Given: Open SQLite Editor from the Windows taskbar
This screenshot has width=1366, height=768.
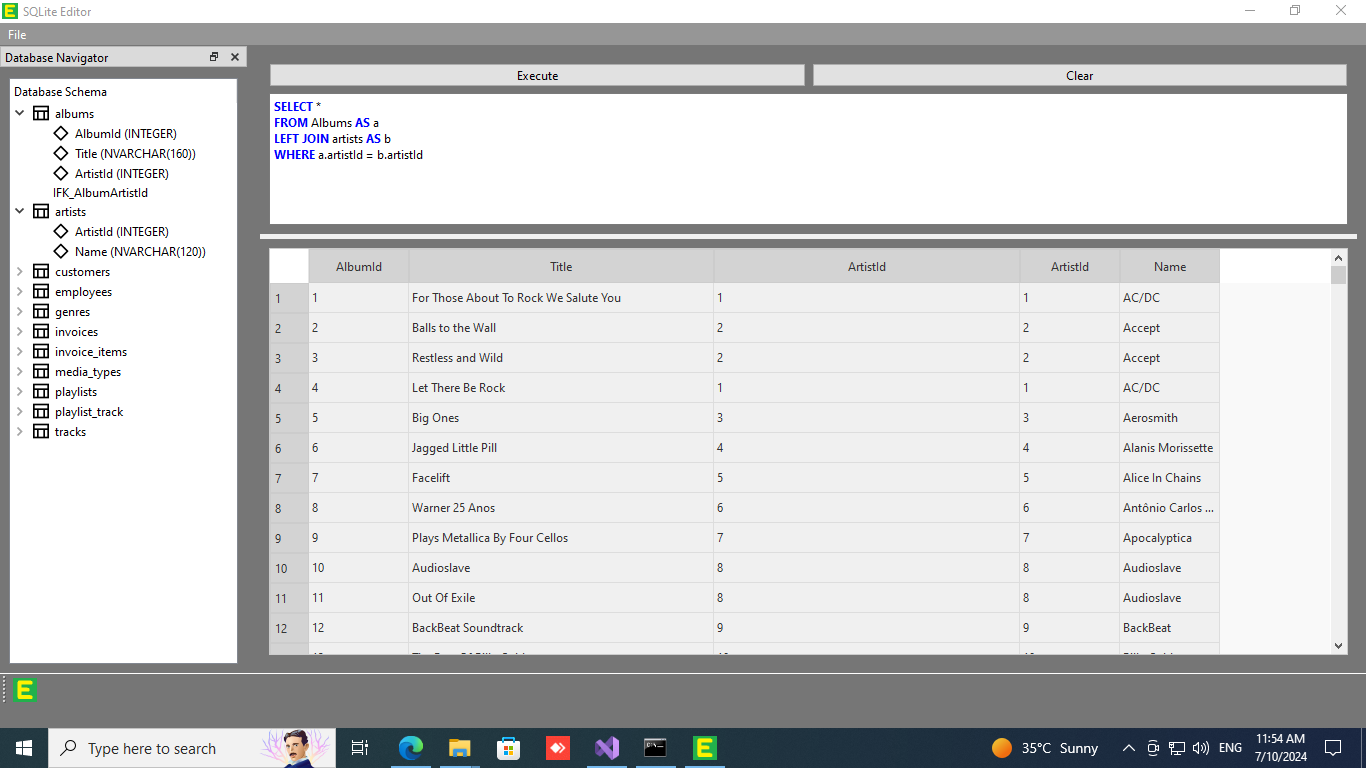Looking at the screenshot, I should tap(705, 747).
